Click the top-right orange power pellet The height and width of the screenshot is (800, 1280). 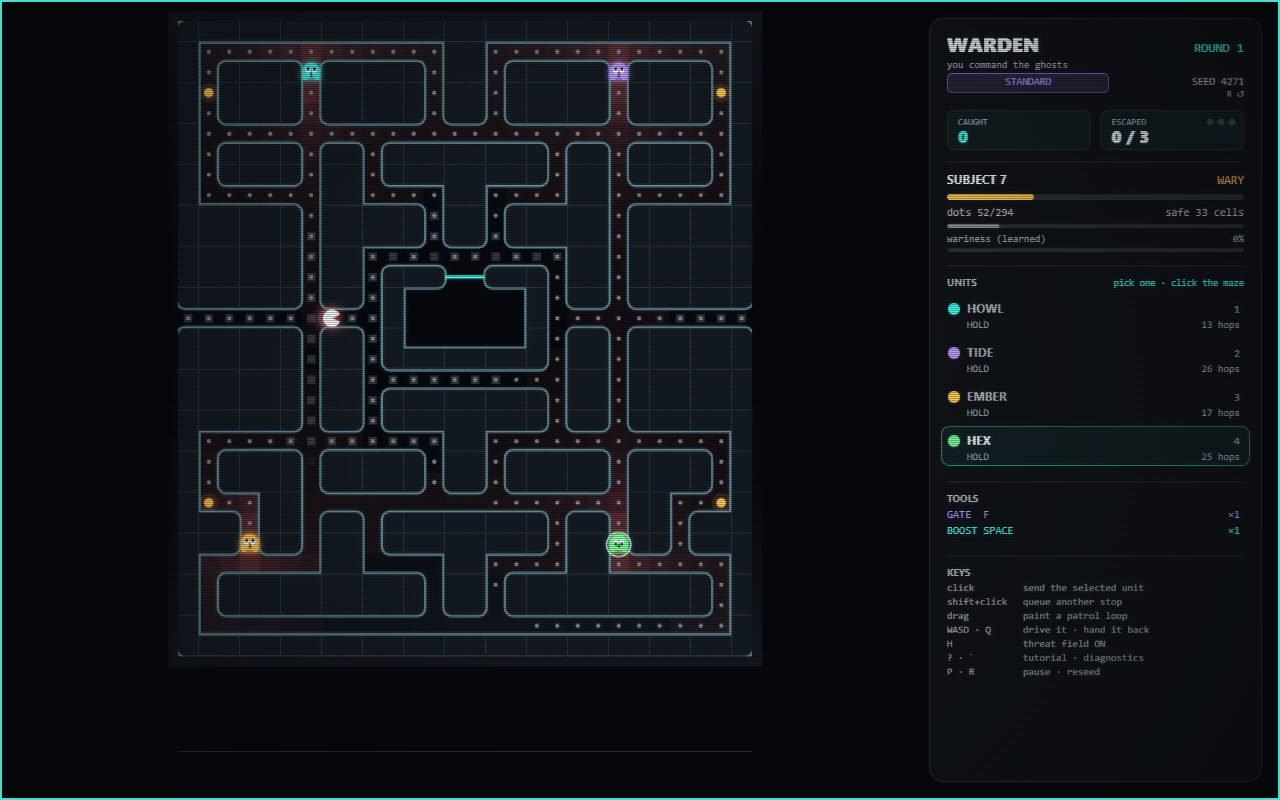(721, 92)
